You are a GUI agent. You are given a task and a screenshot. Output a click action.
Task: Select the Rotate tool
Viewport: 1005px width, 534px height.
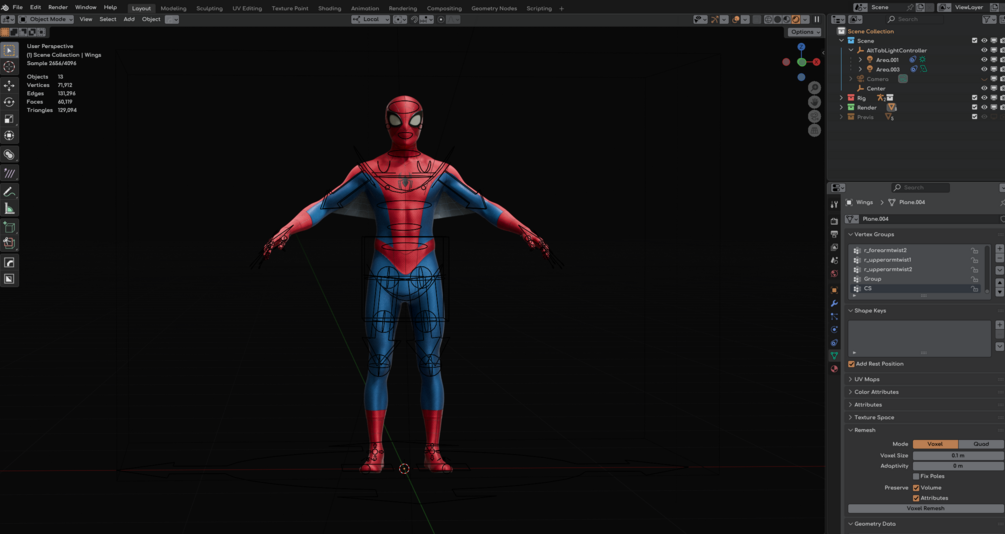[9, 102]
